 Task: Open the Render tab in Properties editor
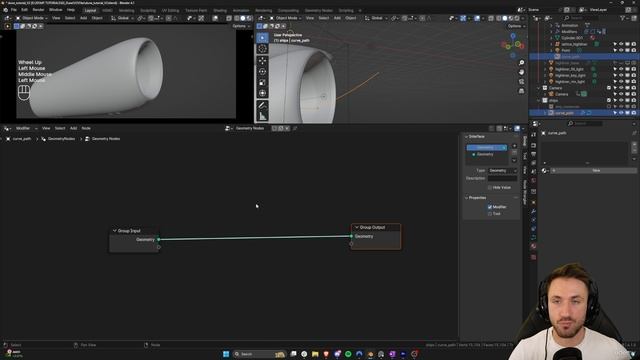click(x=533, y=145)
